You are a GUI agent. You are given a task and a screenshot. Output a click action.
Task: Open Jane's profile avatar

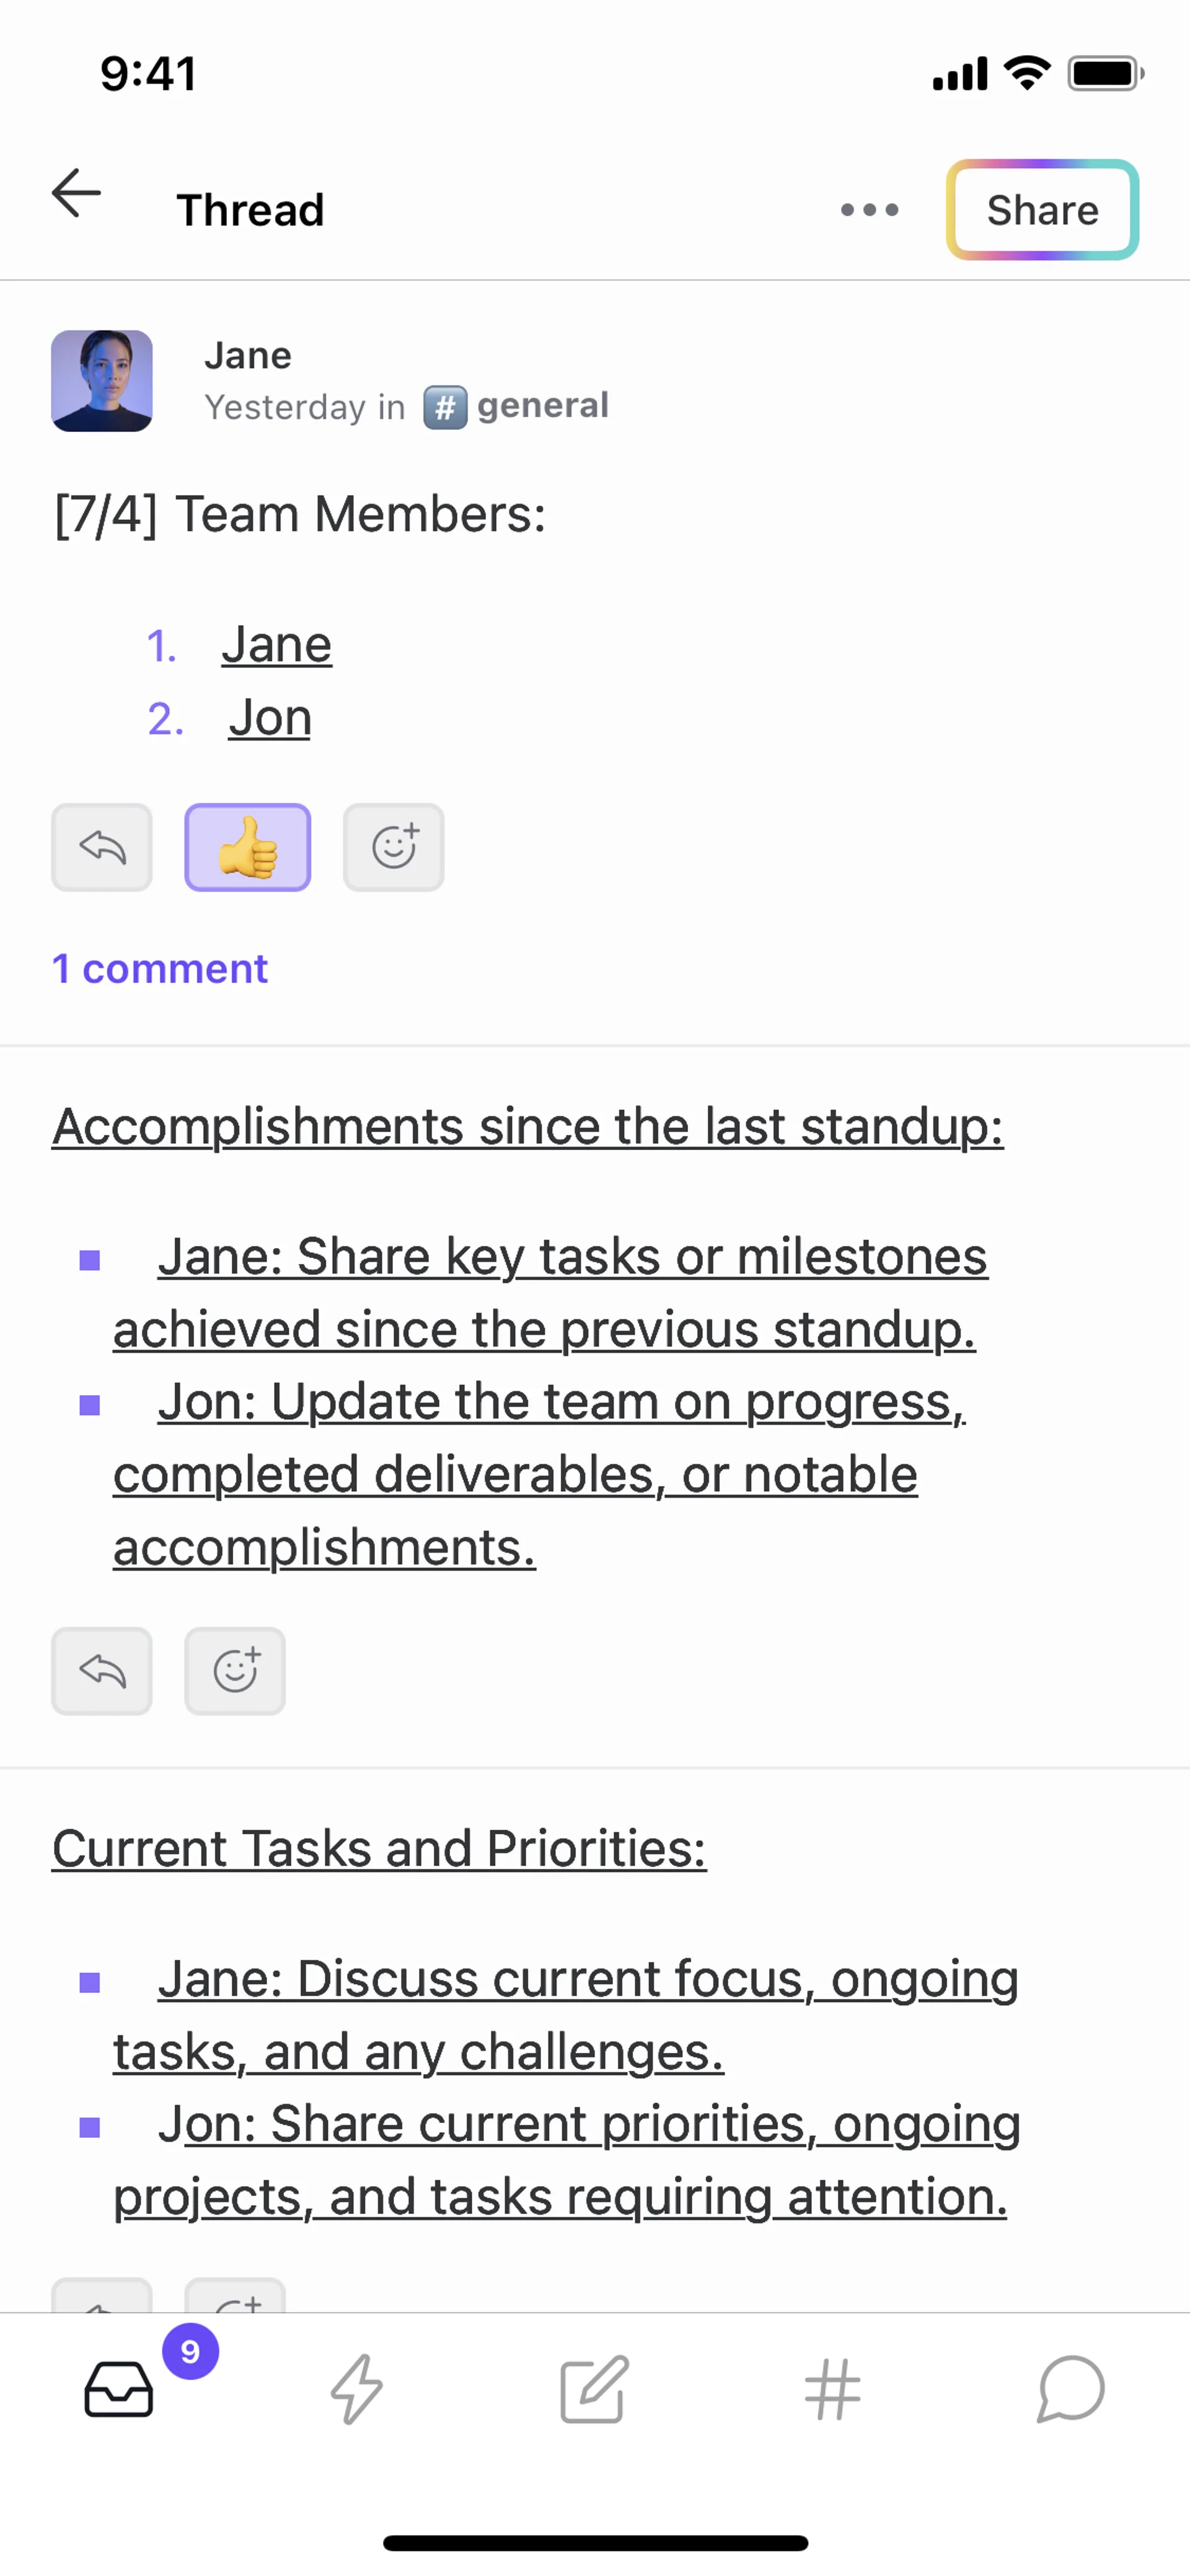(102, 381)
